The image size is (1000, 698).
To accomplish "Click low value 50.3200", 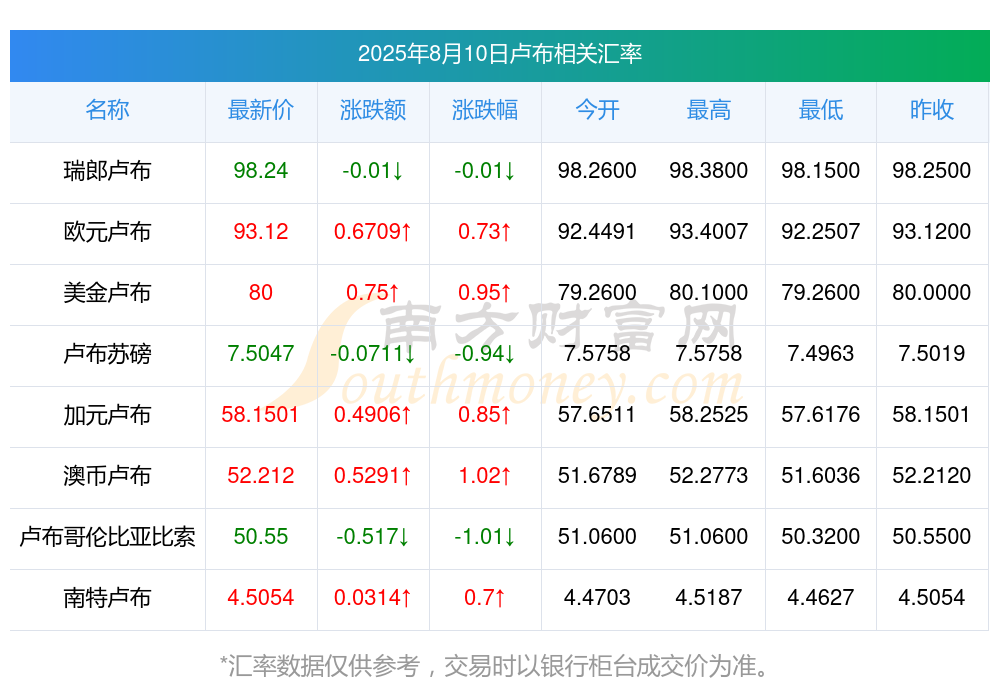I will [x=821, y=537].
